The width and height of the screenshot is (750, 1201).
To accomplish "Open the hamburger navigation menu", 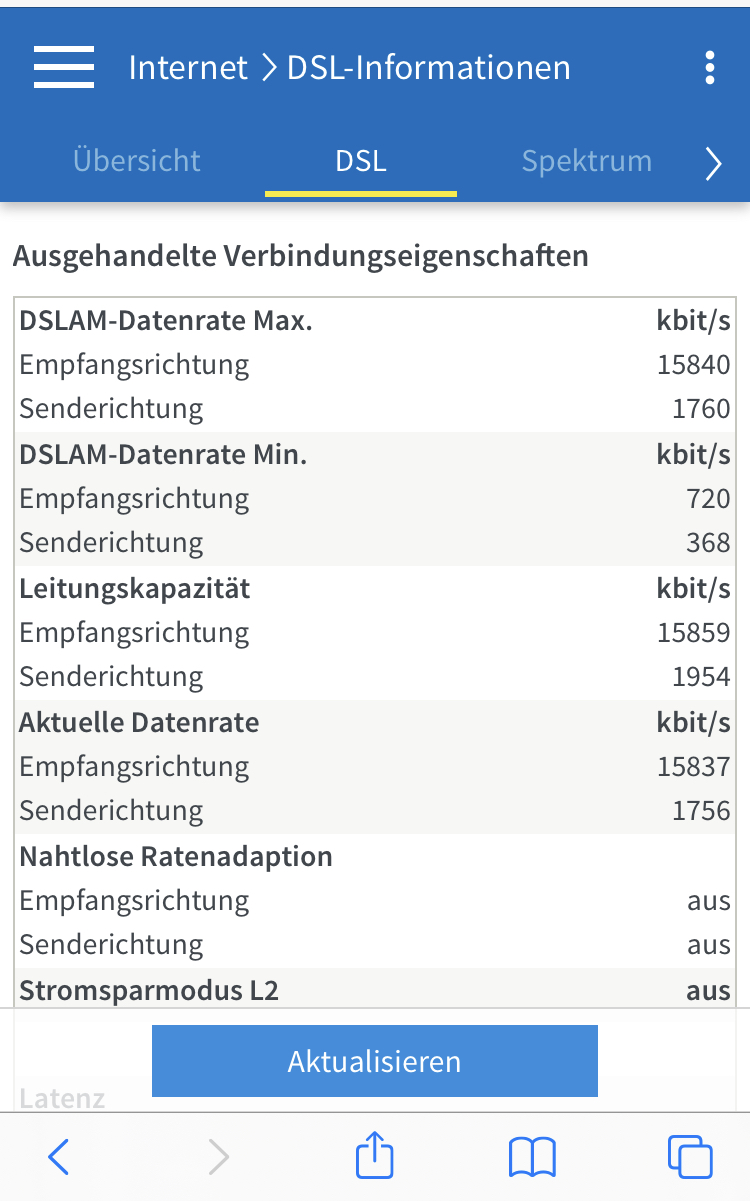I will point(64,67).
